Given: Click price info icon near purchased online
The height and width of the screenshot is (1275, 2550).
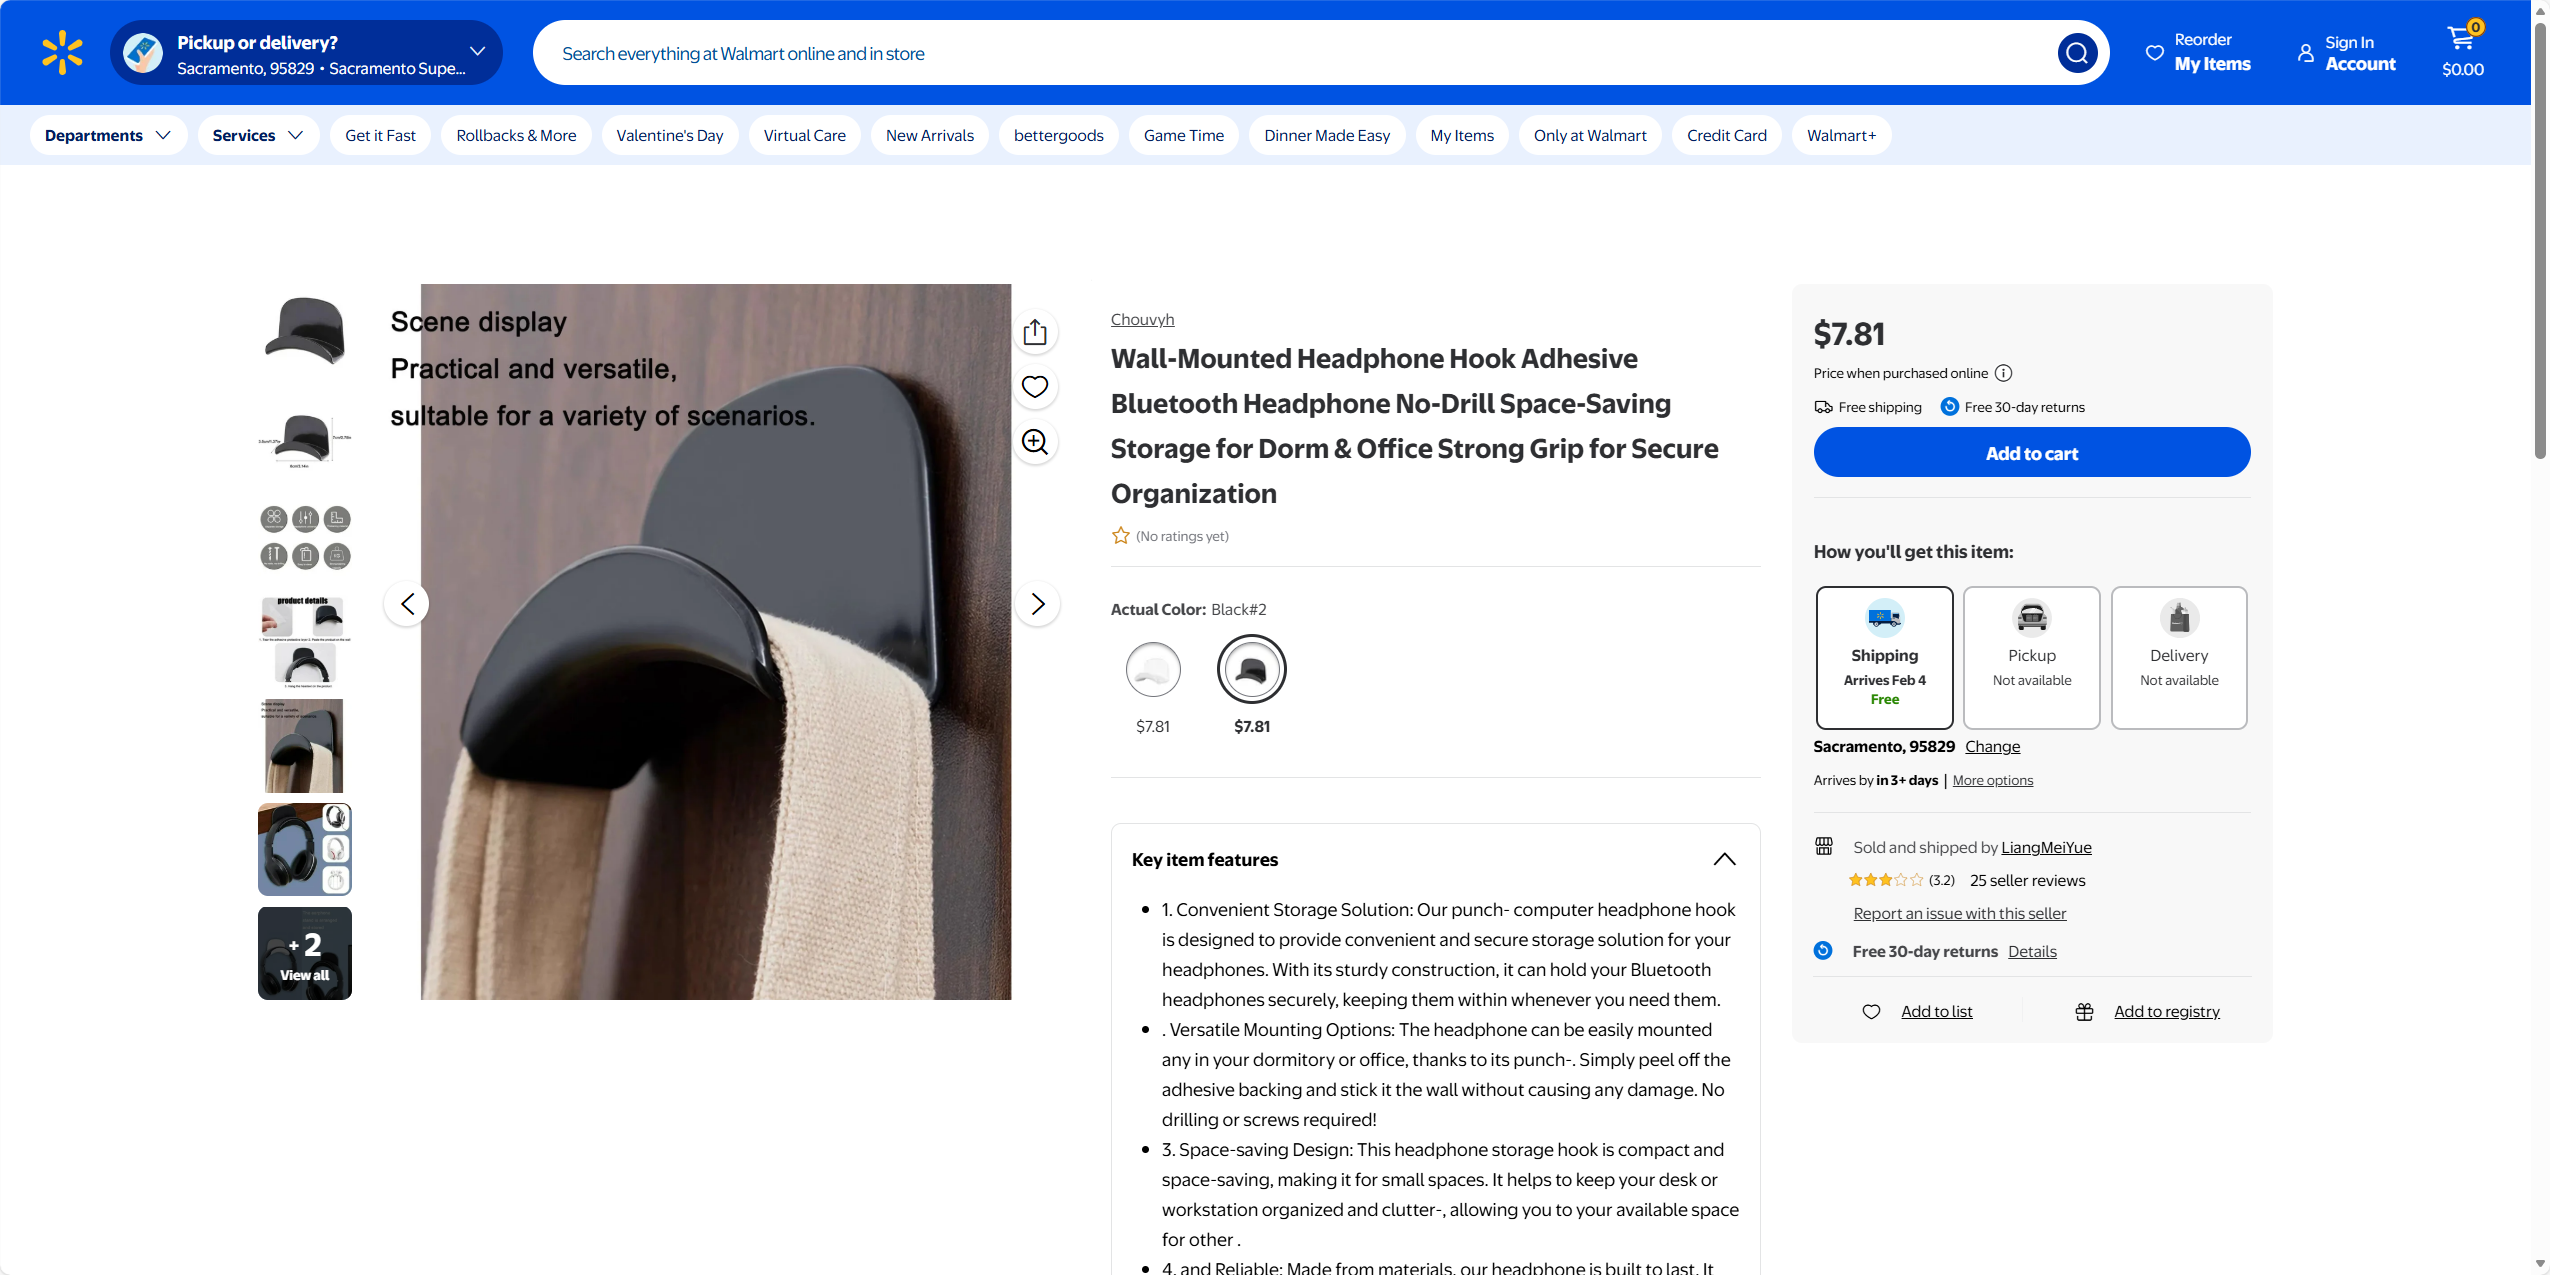Looking at the screenshot, I should click(2003, 373).
